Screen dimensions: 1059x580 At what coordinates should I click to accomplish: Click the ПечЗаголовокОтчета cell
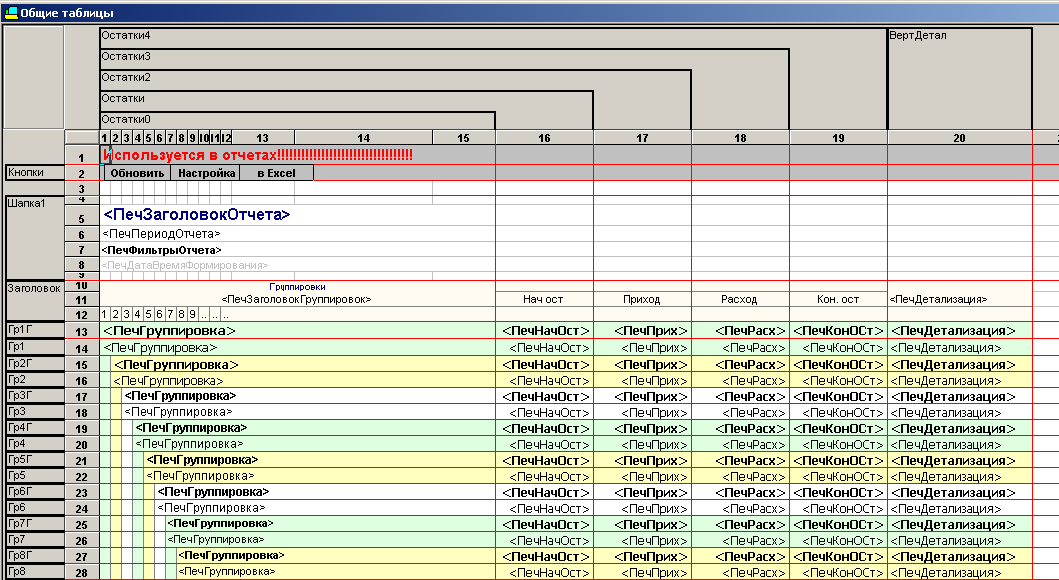197,215
